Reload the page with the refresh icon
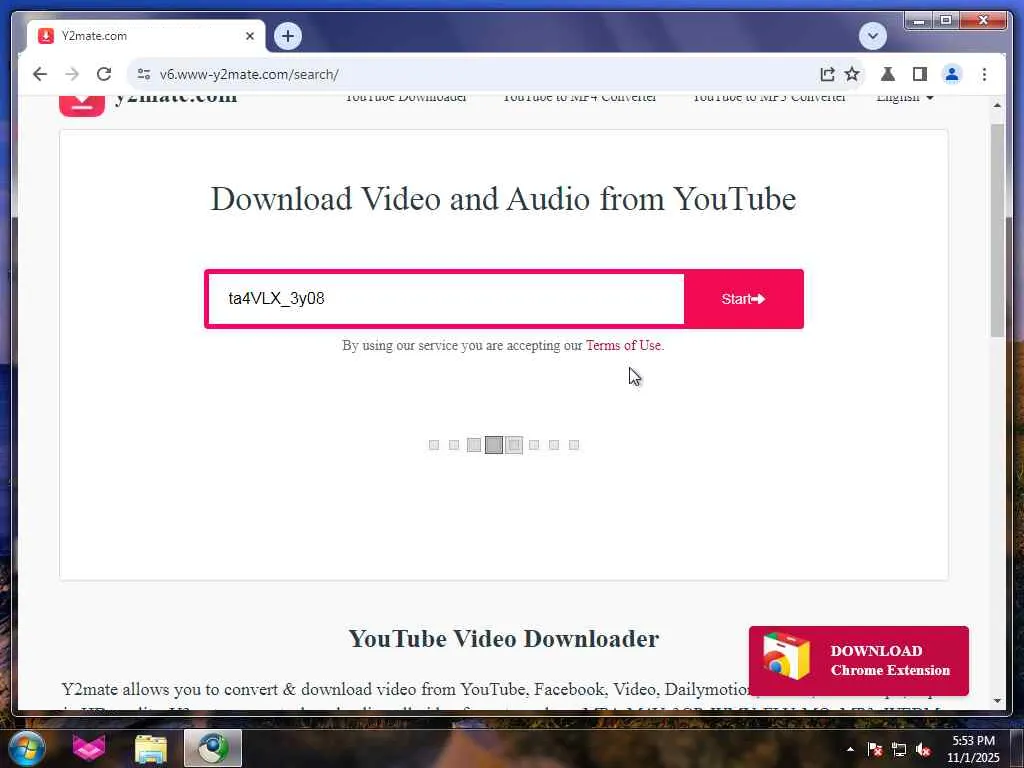 point(104,74)
